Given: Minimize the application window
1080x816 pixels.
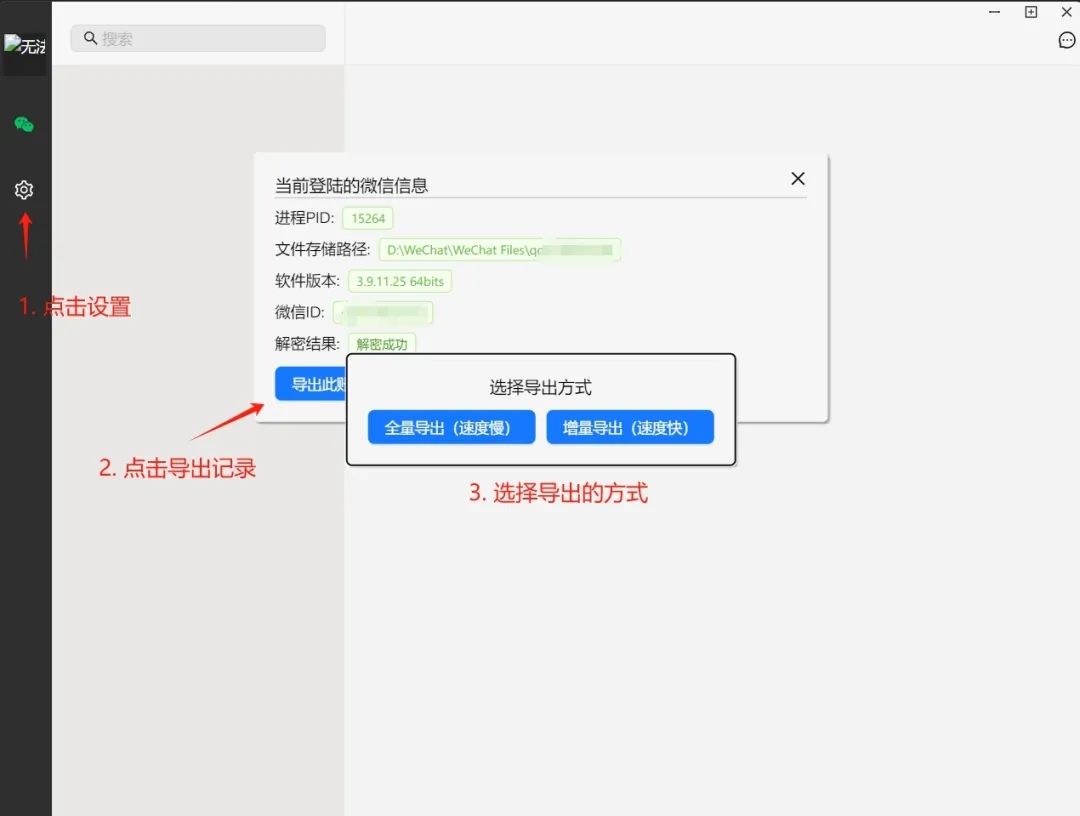Looking at the screenshot, I should [x=993, y=12].
